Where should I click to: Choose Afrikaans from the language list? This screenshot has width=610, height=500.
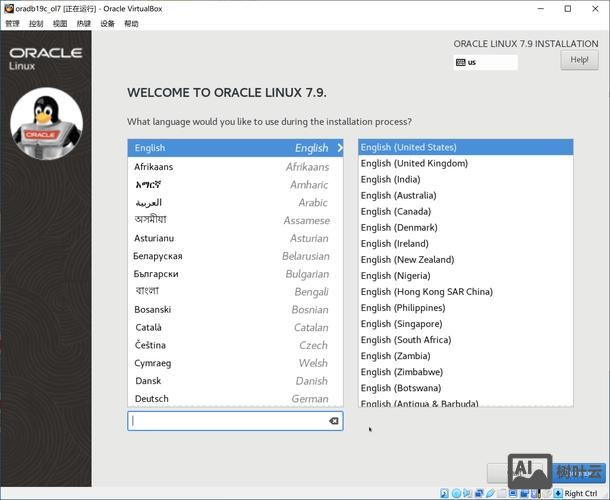point(235,167)
